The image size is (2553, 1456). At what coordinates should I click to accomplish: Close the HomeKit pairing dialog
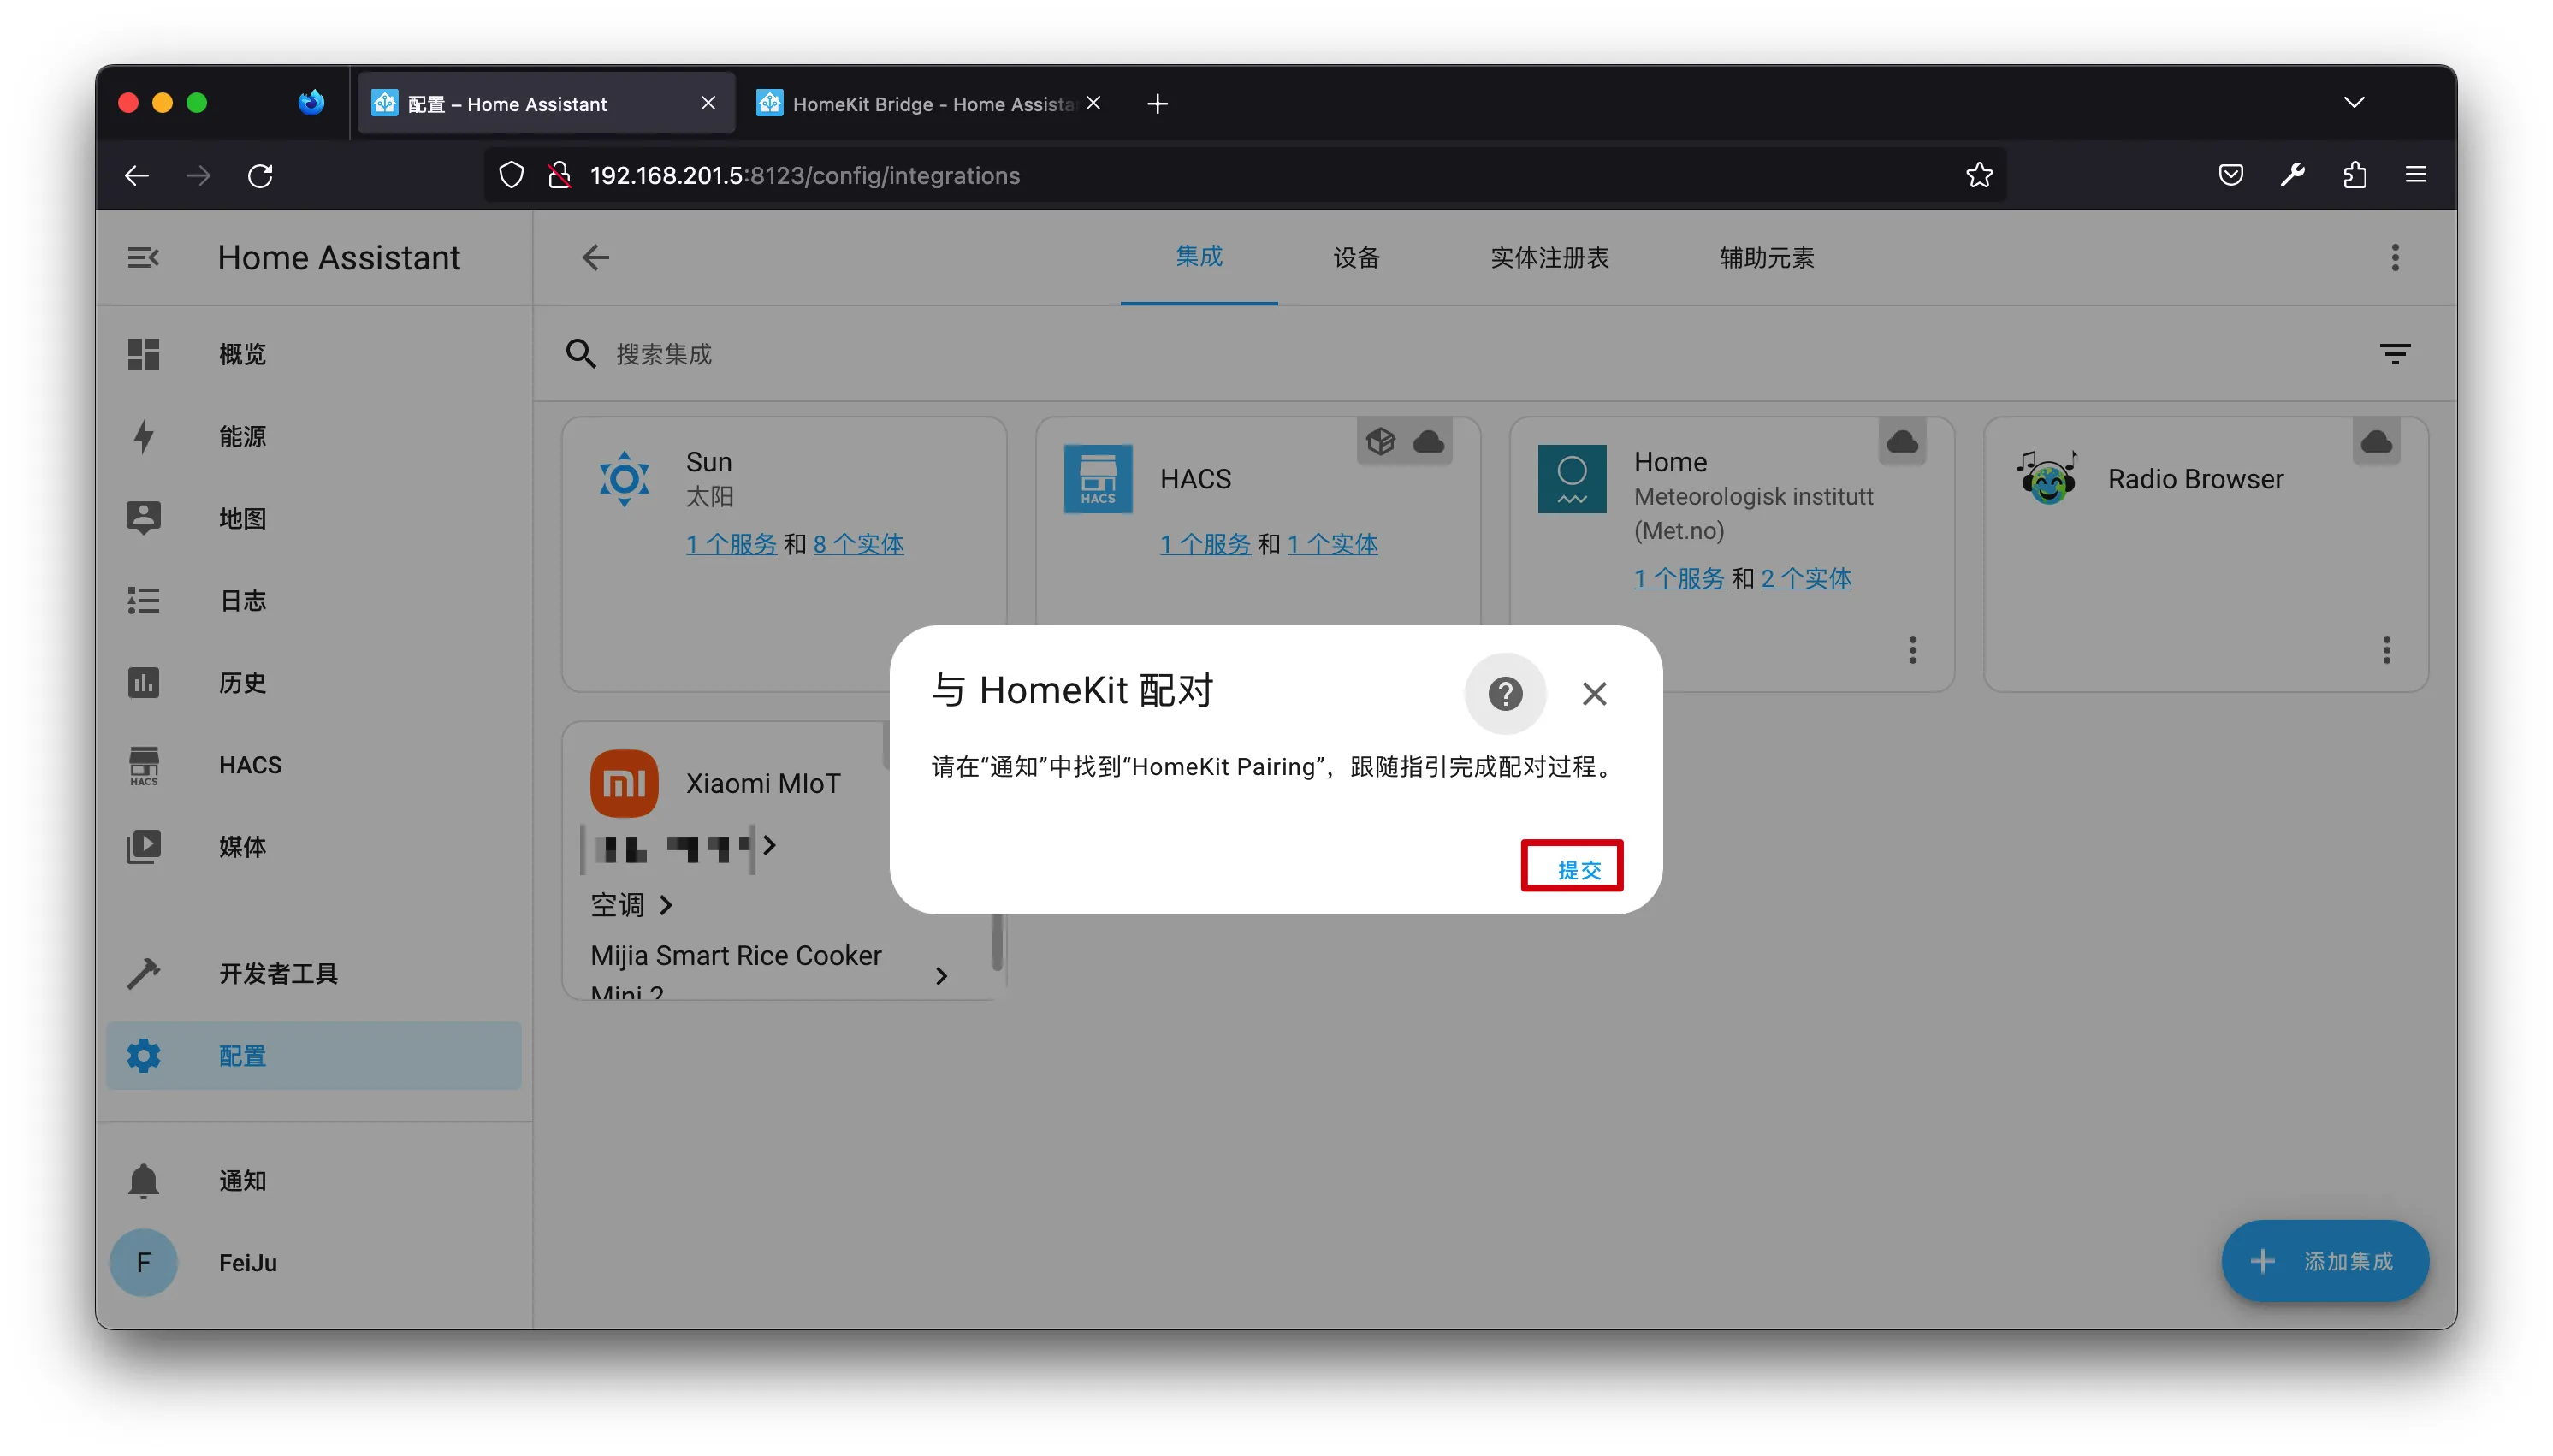tap(1594, 693)
